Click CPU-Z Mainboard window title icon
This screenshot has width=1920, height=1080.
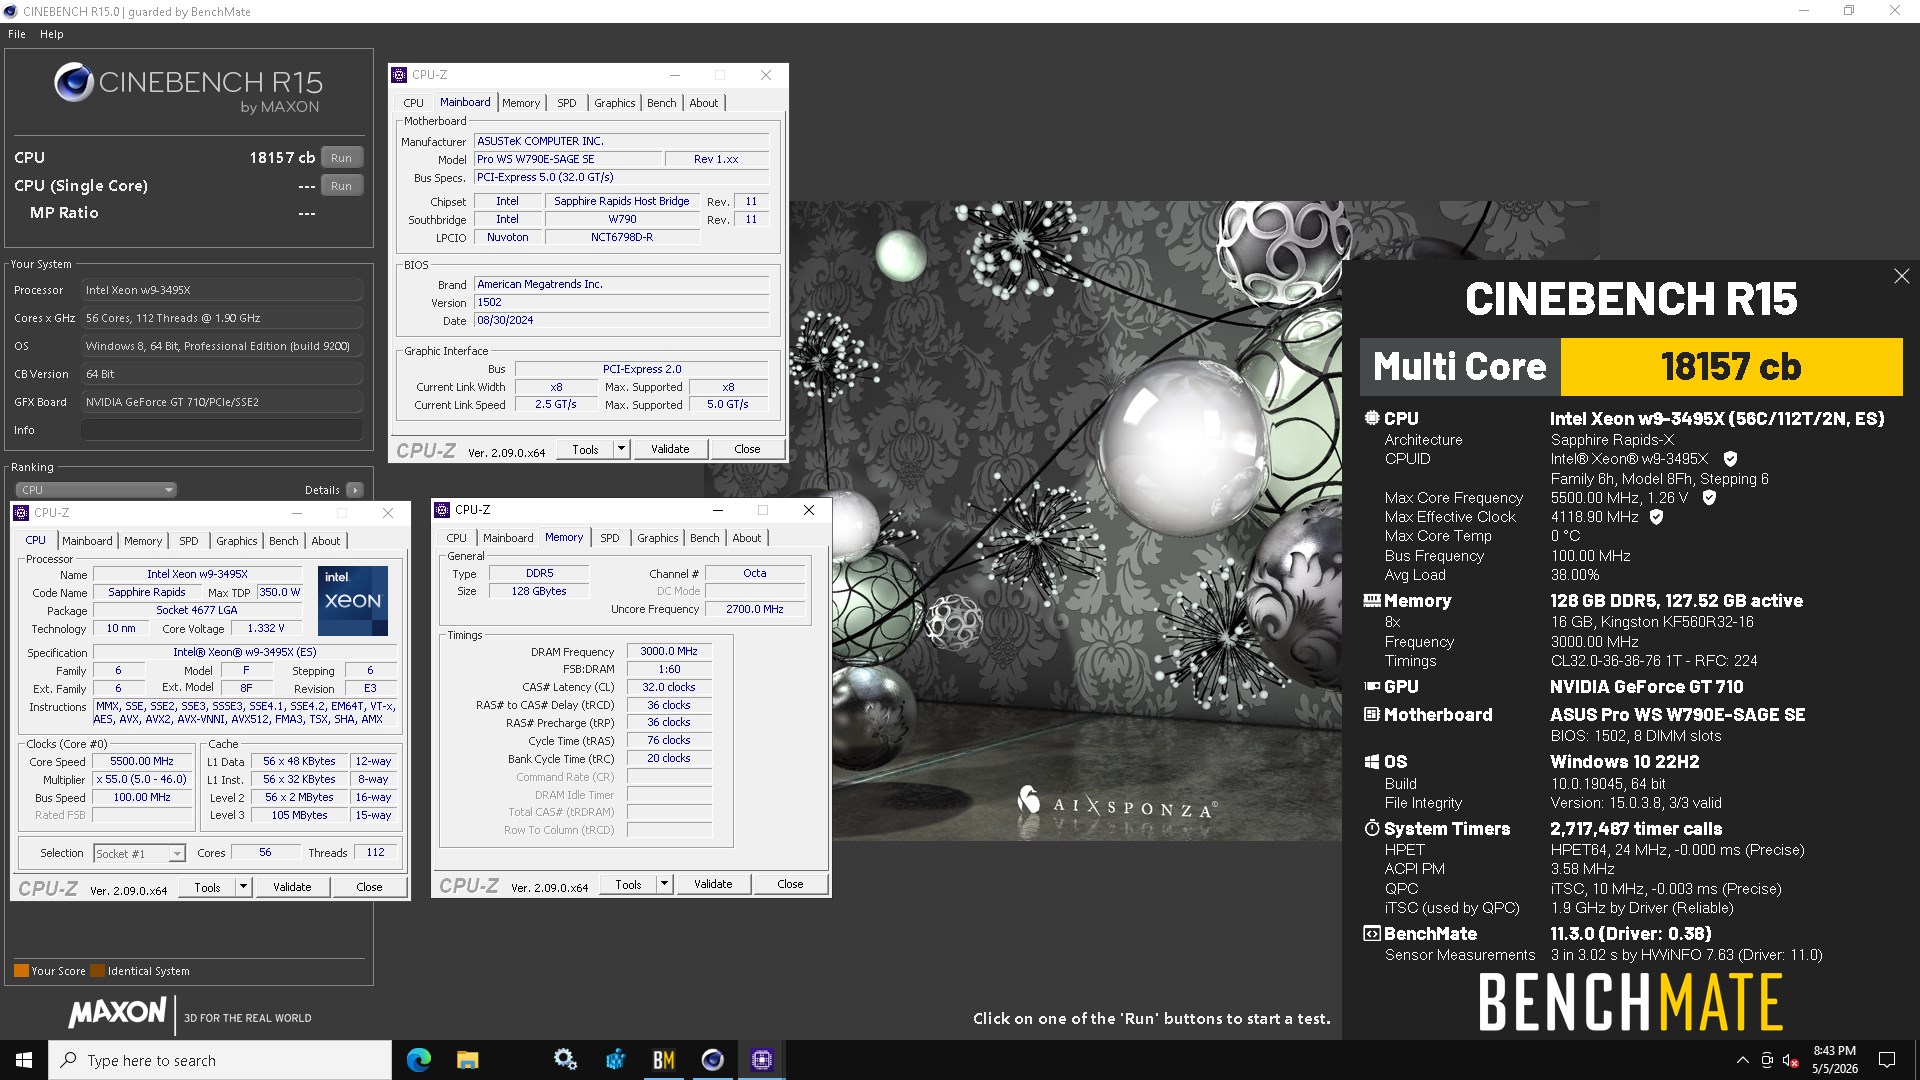[399, 75]
